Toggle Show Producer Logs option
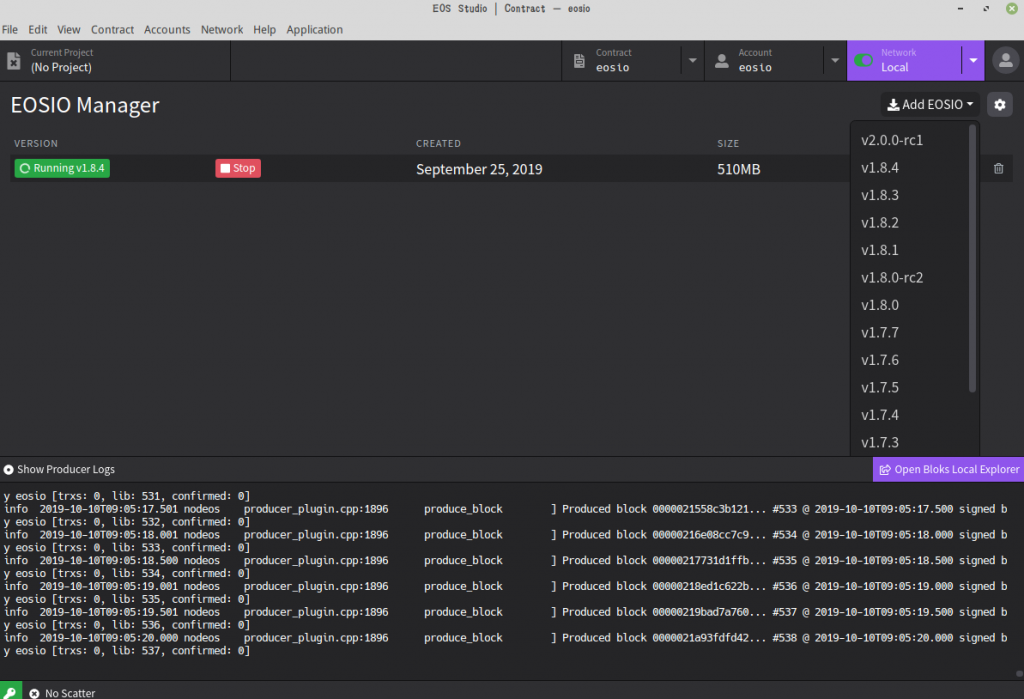 59,469
